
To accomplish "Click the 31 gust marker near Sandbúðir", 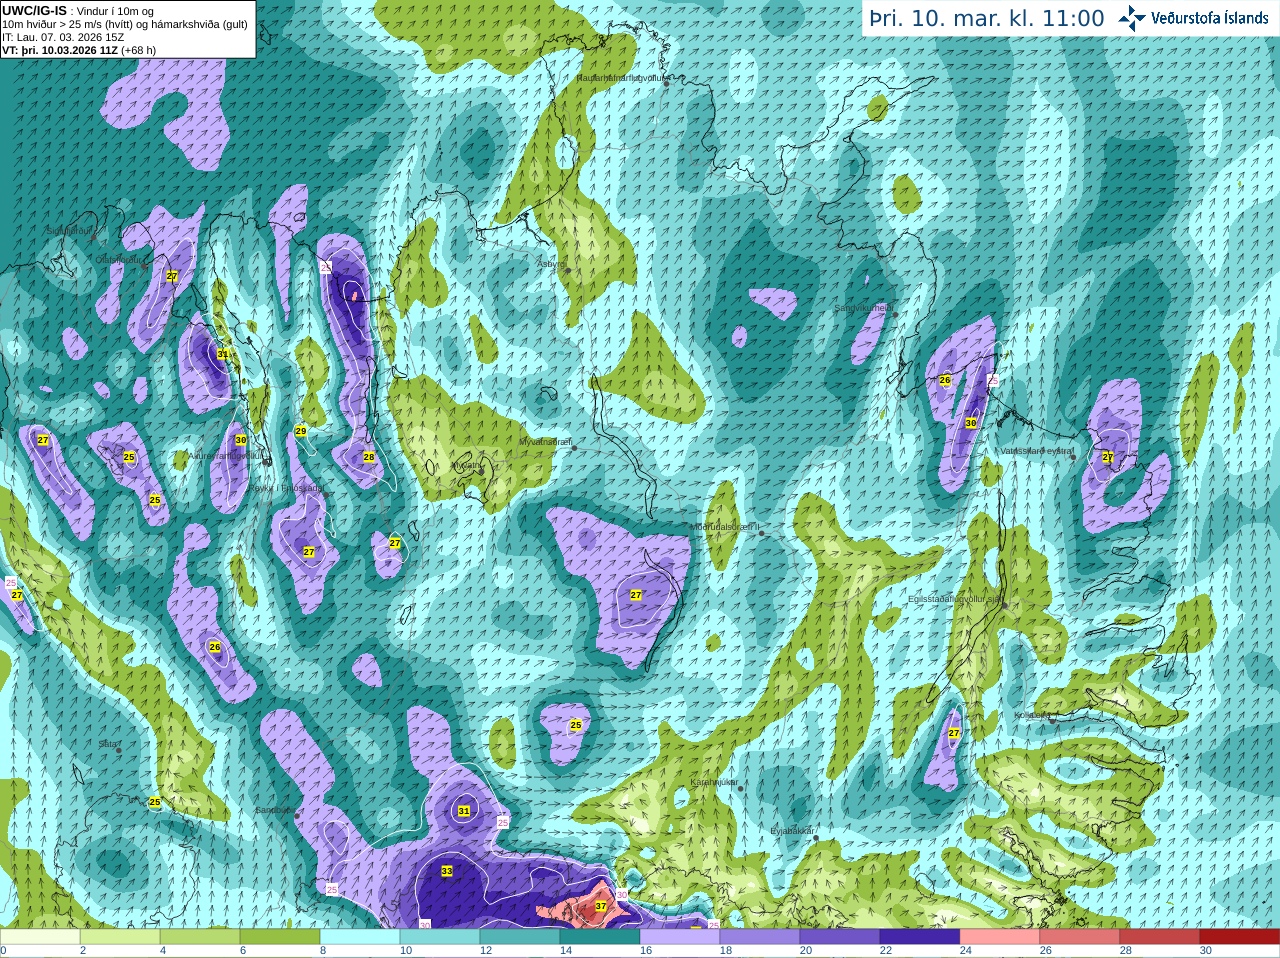I will [464, 811].
